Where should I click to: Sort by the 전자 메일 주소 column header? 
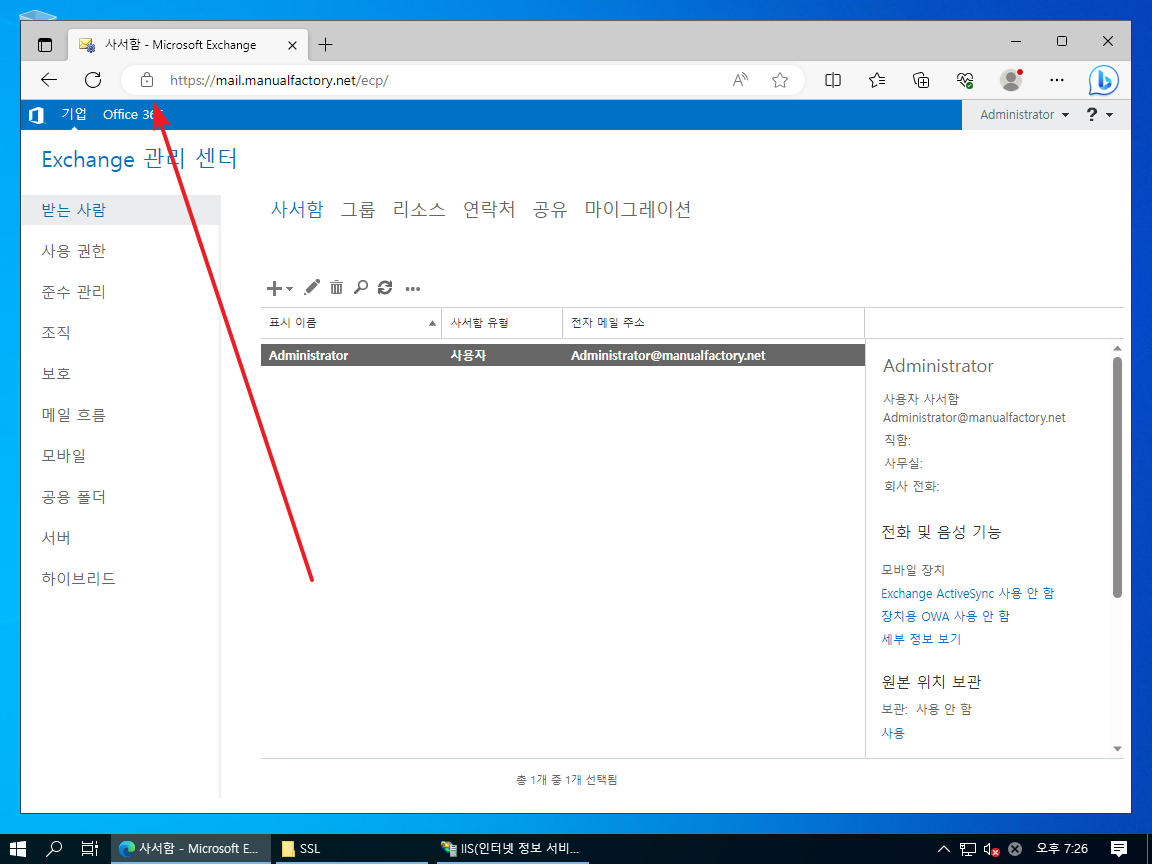coord(713,323)
